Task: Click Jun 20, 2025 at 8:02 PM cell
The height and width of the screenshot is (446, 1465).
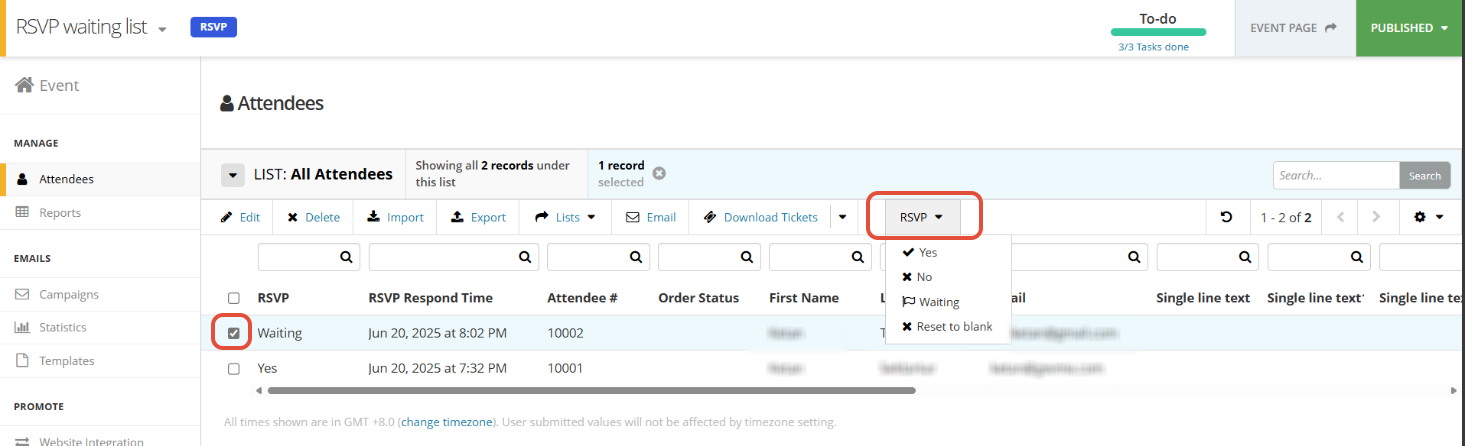Action: pos(437,333)
